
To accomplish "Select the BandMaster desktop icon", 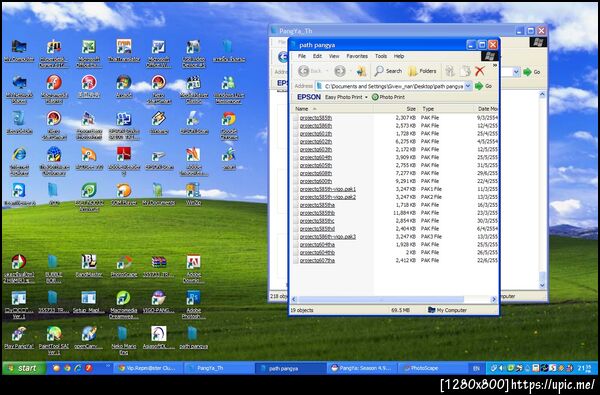I will (89, 266).
